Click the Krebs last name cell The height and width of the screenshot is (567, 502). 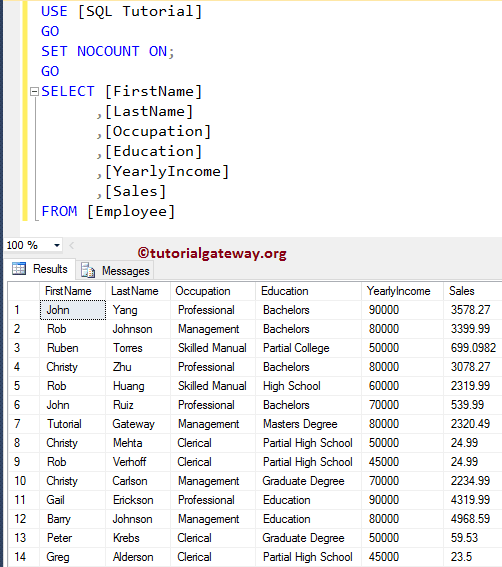tap(138, 538)
